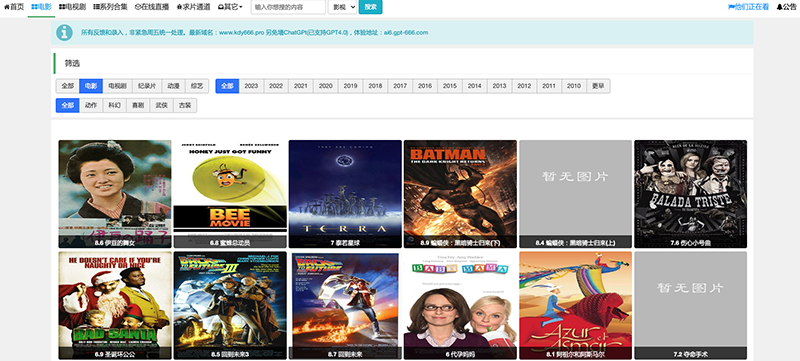
Task: Click the 搜索 search button
Action: (370, 7)
